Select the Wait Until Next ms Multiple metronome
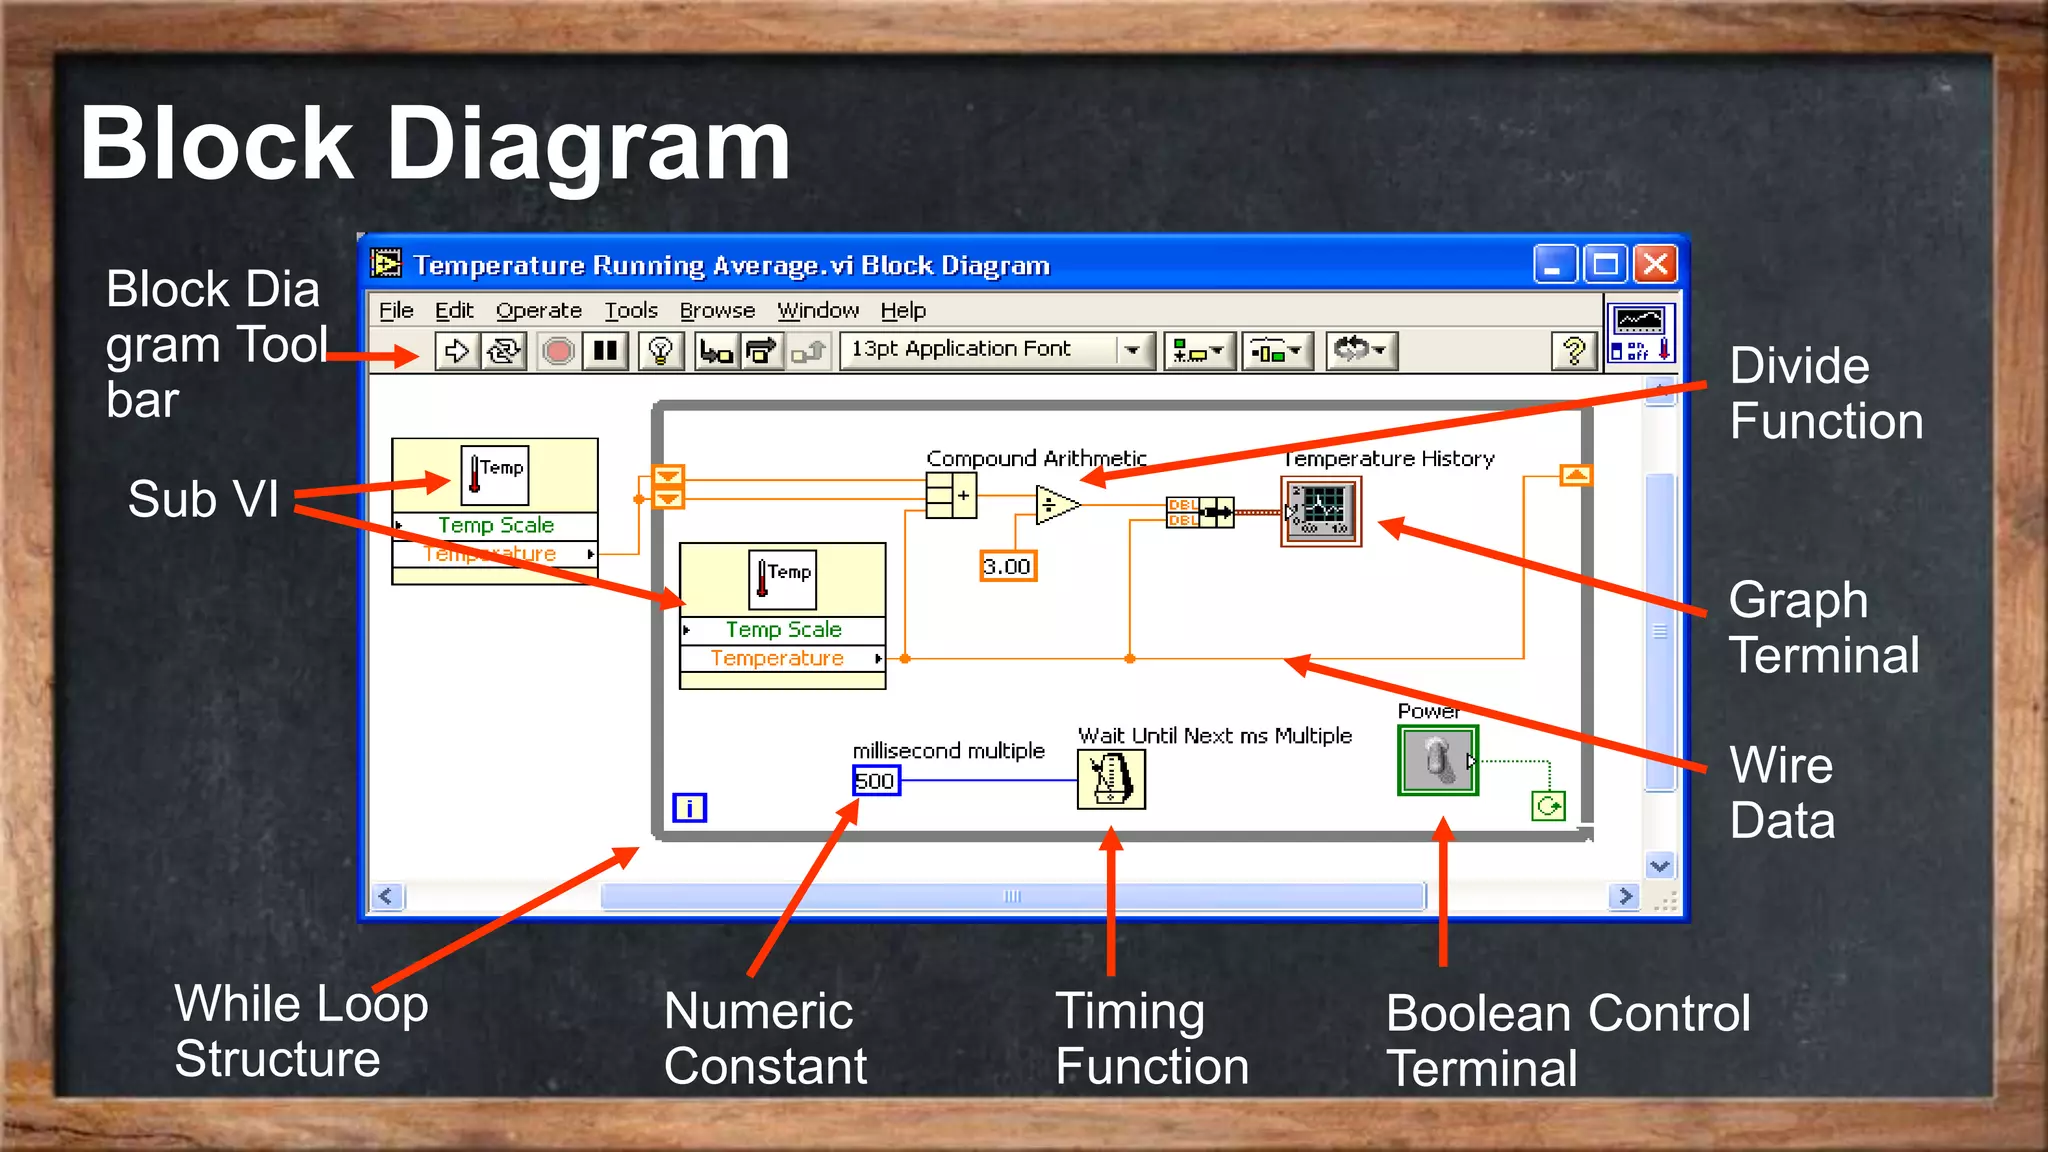Image resolution: width=2048 pixels, height=1152 pixels. pos(1111,779)
